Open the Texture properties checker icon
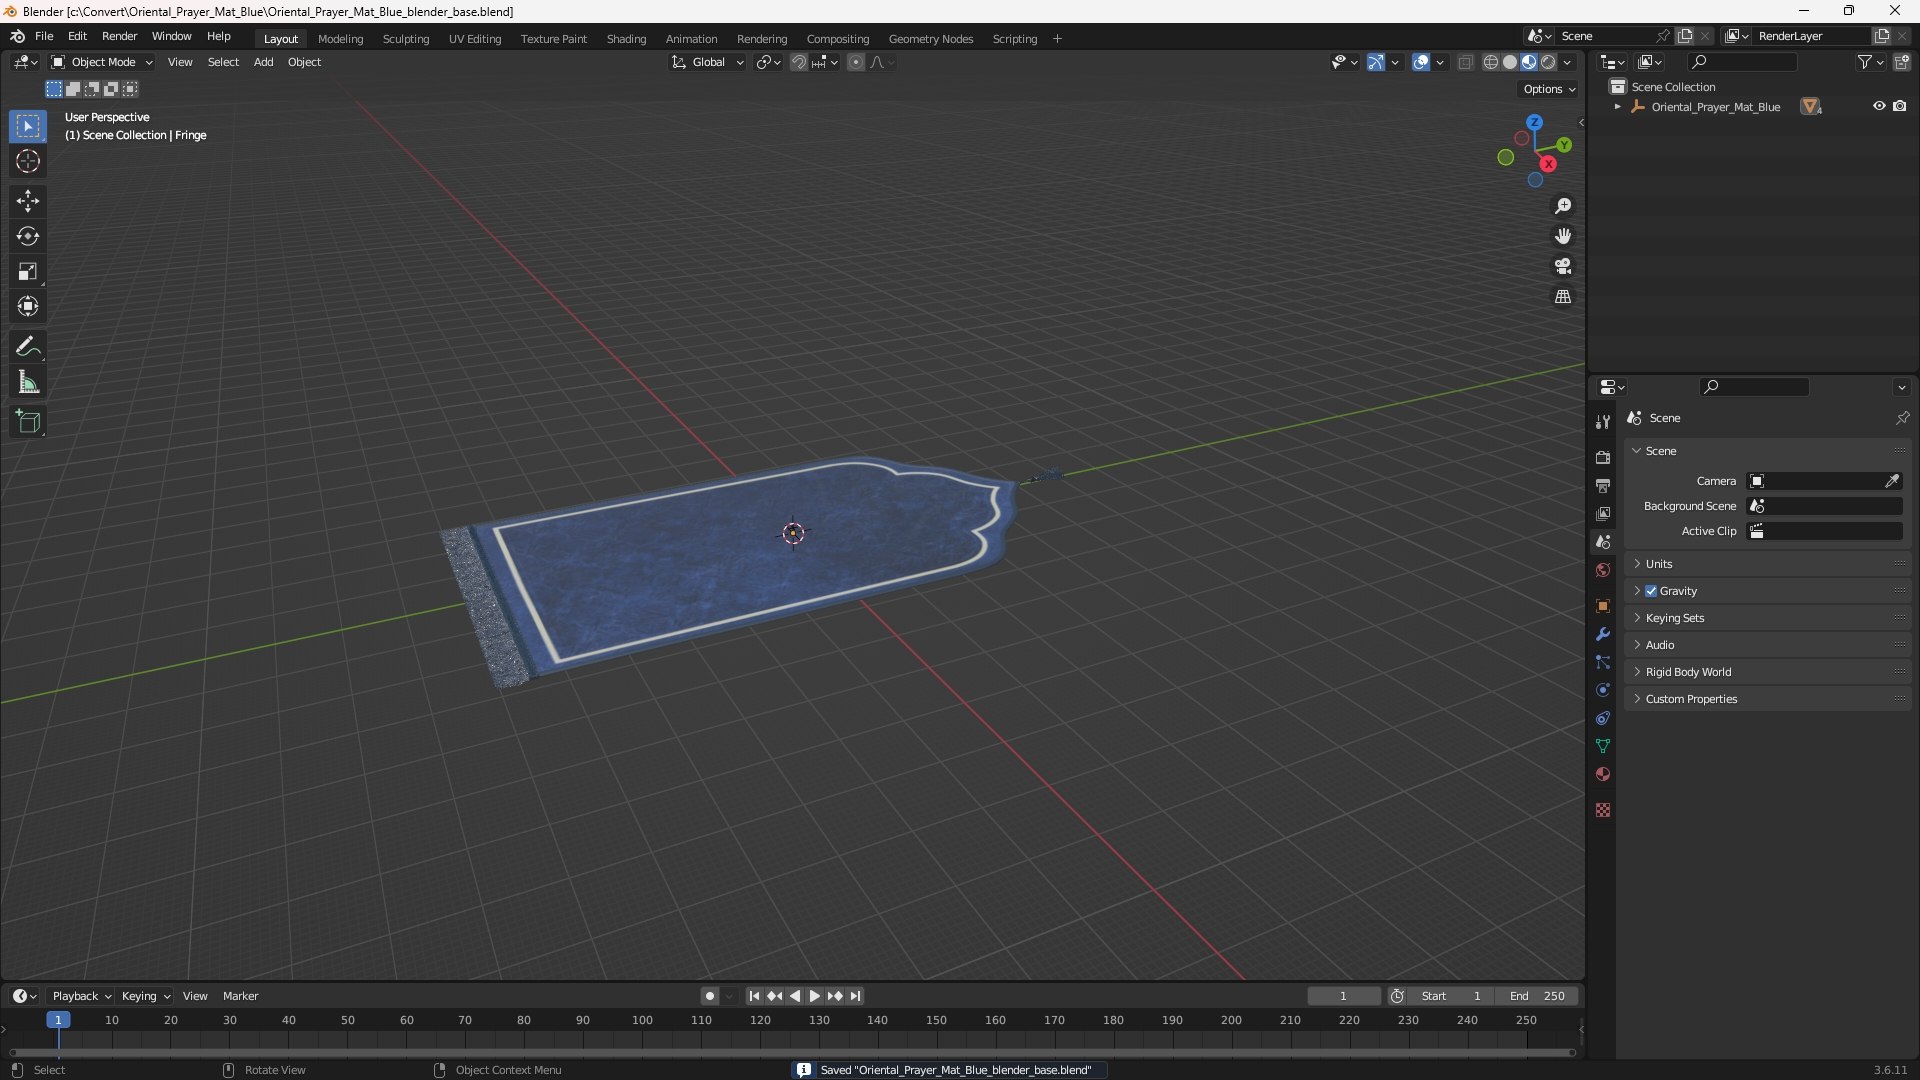1920x1080 pixels. [x=1603, y=810]
